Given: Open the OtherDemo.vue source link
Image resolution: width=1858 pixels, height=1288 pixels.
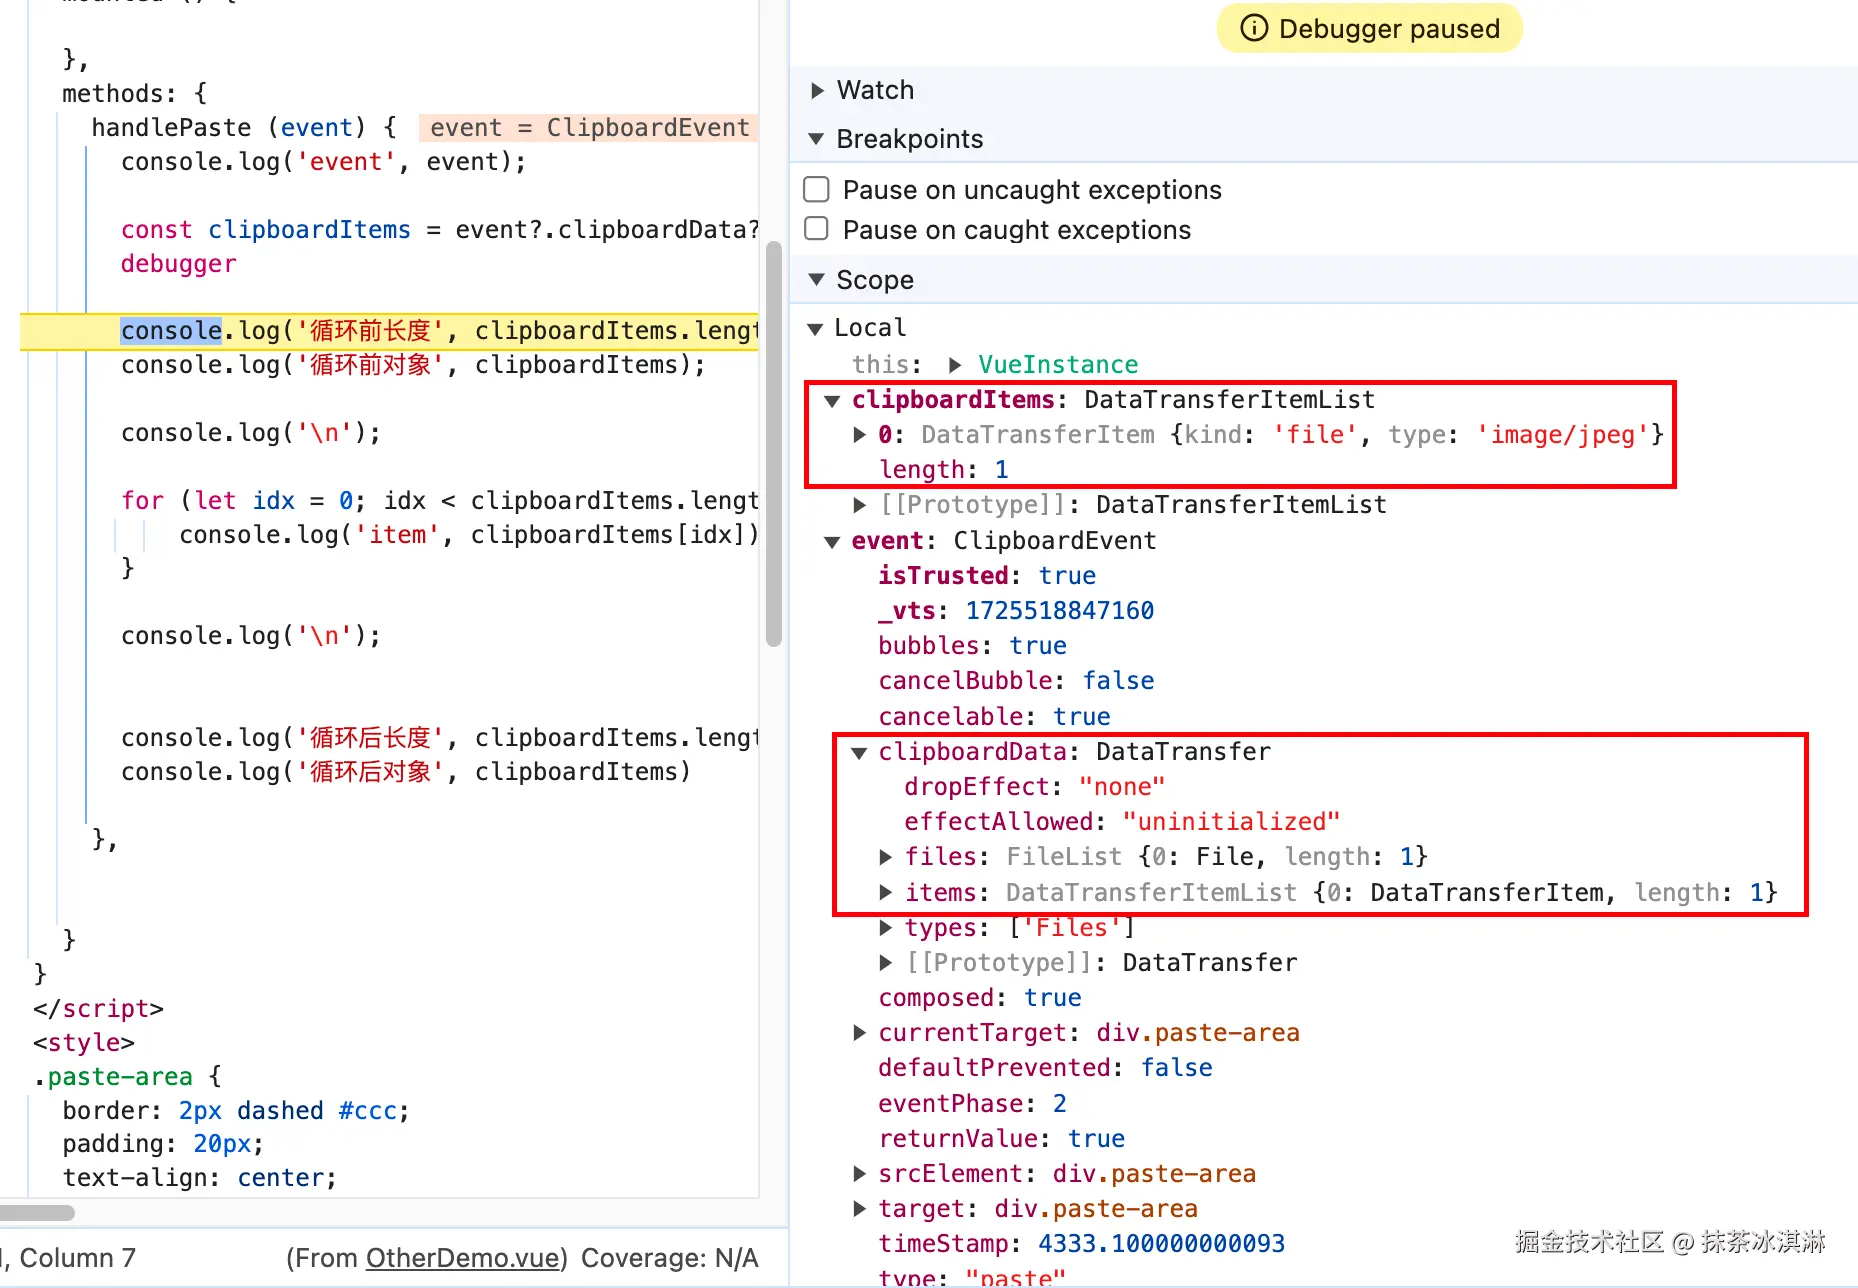Looking at the screenshot, I should 462,1258.
